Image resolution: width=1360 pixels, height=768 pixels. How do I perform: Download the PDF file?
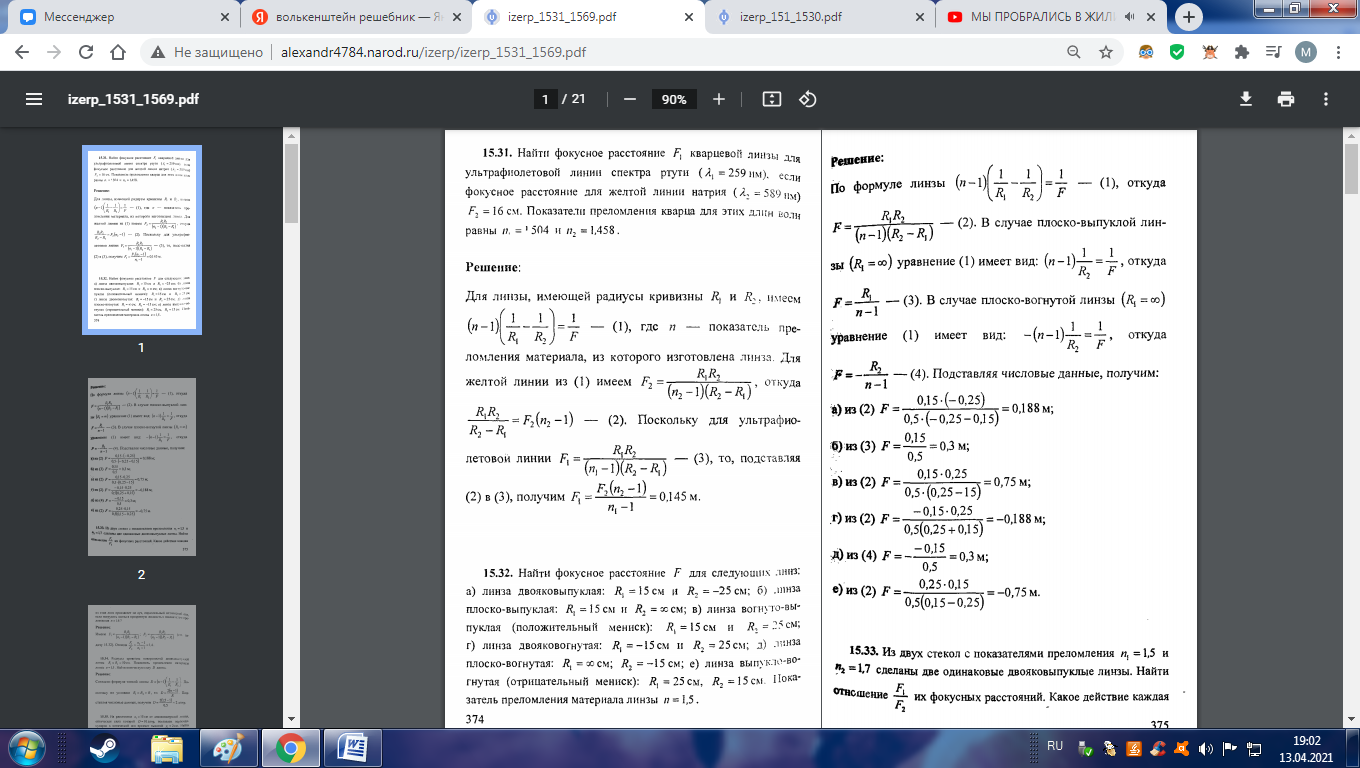pos(1246,99)
